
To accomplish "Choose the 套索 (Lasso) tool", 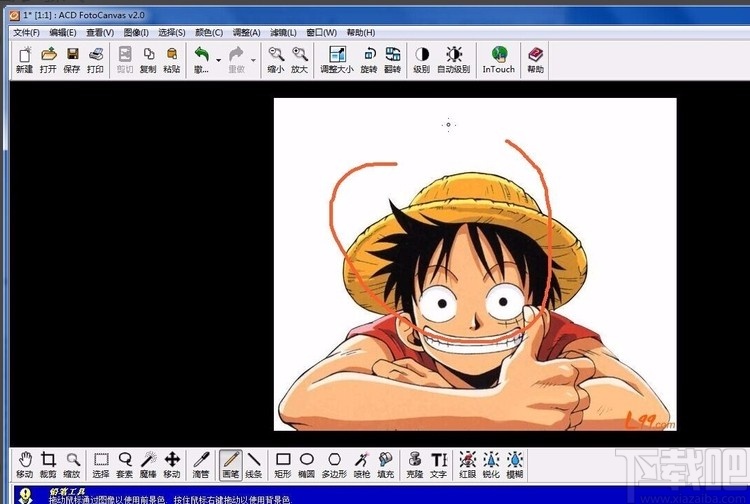I will (x=125, y=465).
